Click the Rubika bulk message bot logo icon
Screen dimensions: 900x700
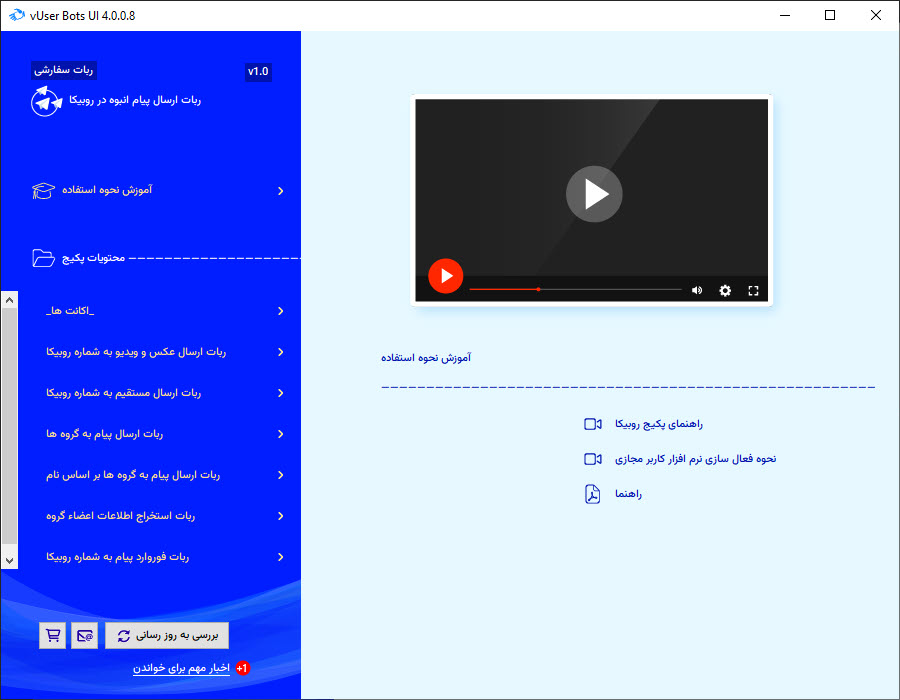(x=46, y=102)
